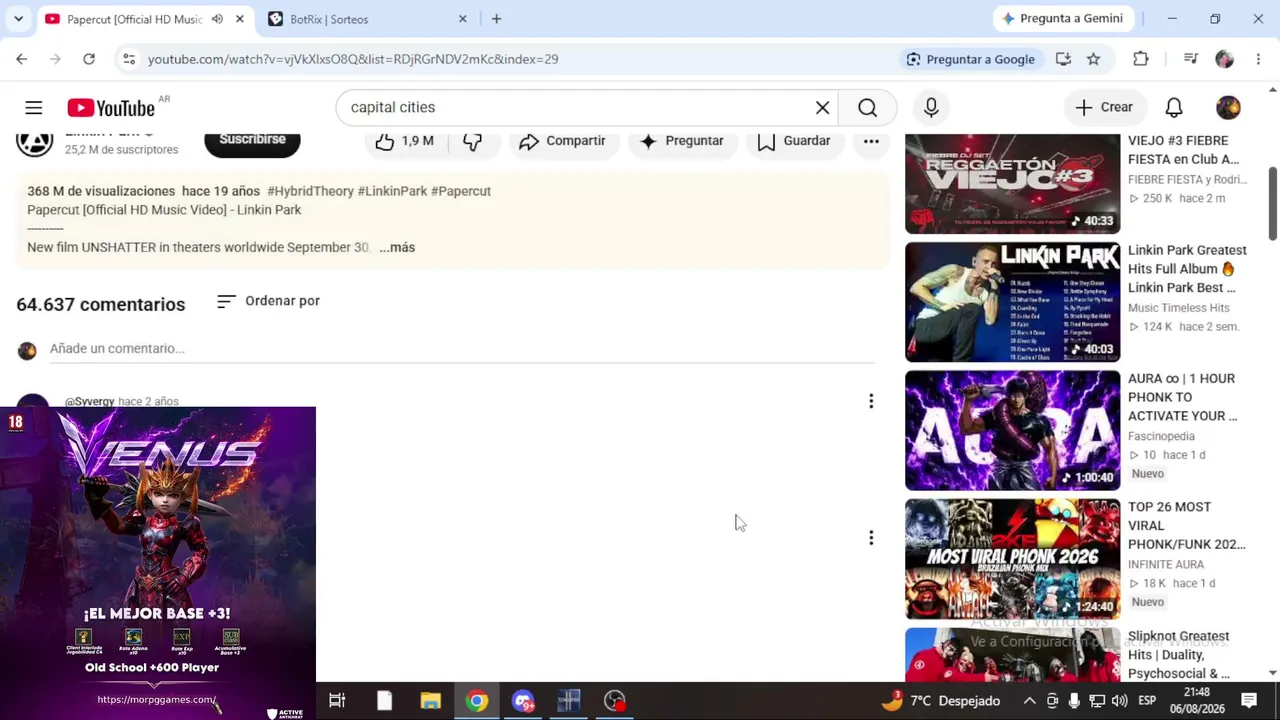The height and width of the screenshot is (720, 1280).
Task: Expand the description with ...más
Action: pyautogui.click(x=397, y=247)
